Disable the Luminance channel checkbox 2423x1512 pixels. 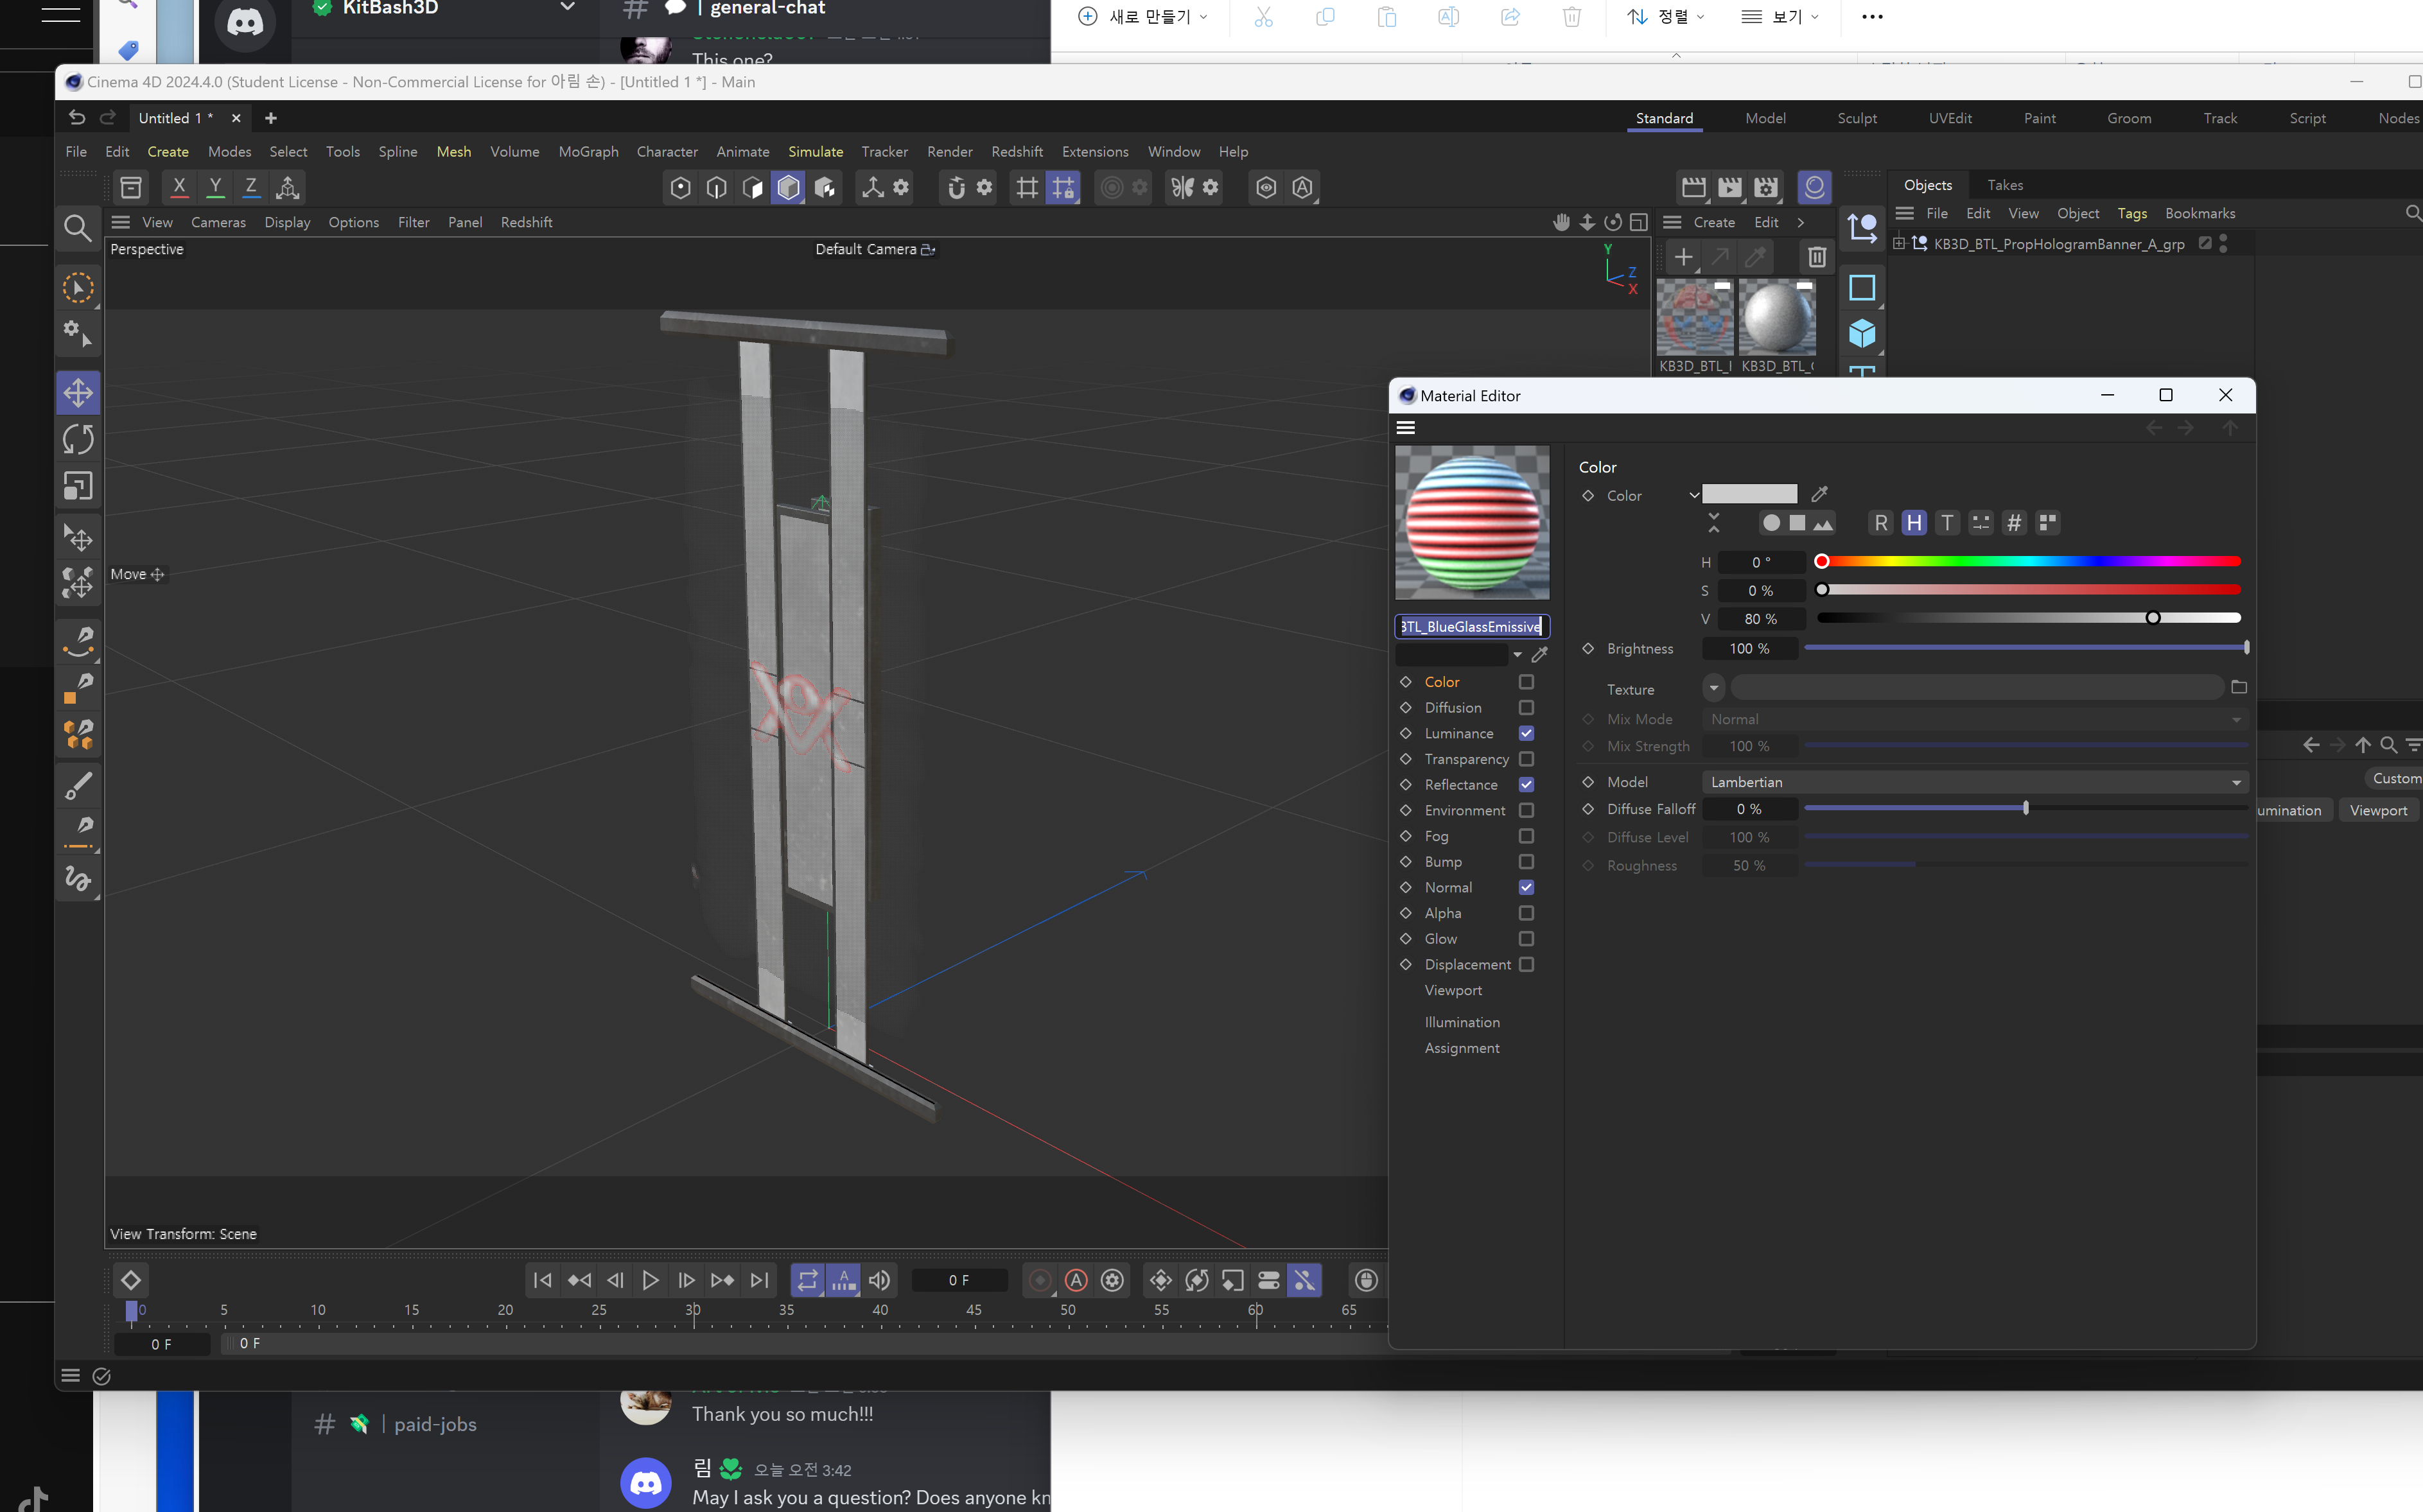[x=1526, y=733]
